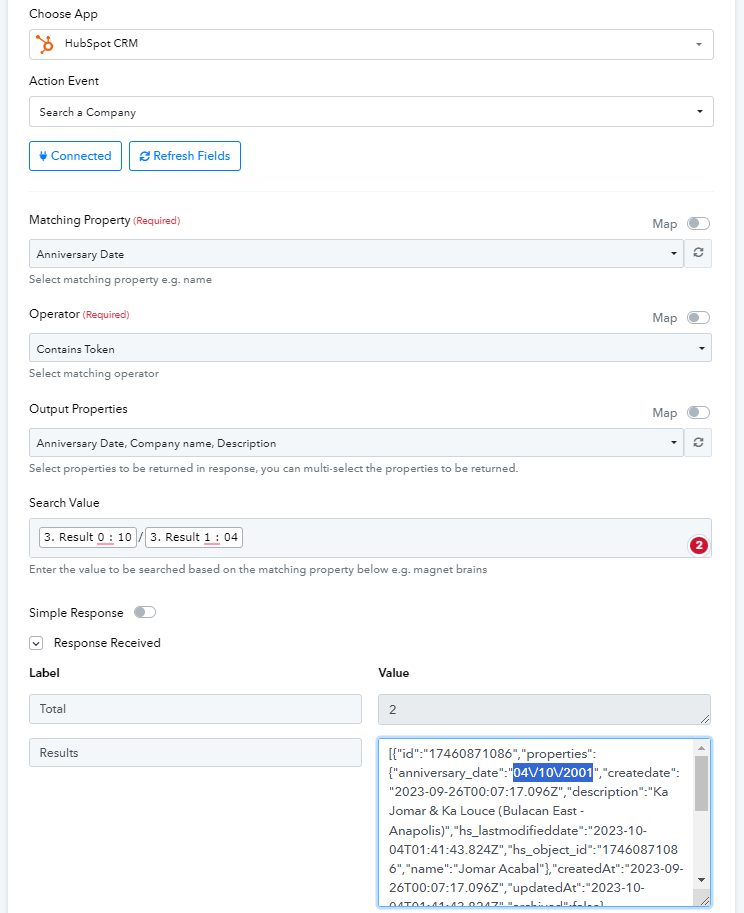
Task: Click the Total label field
Action: [x=195, y=709]
